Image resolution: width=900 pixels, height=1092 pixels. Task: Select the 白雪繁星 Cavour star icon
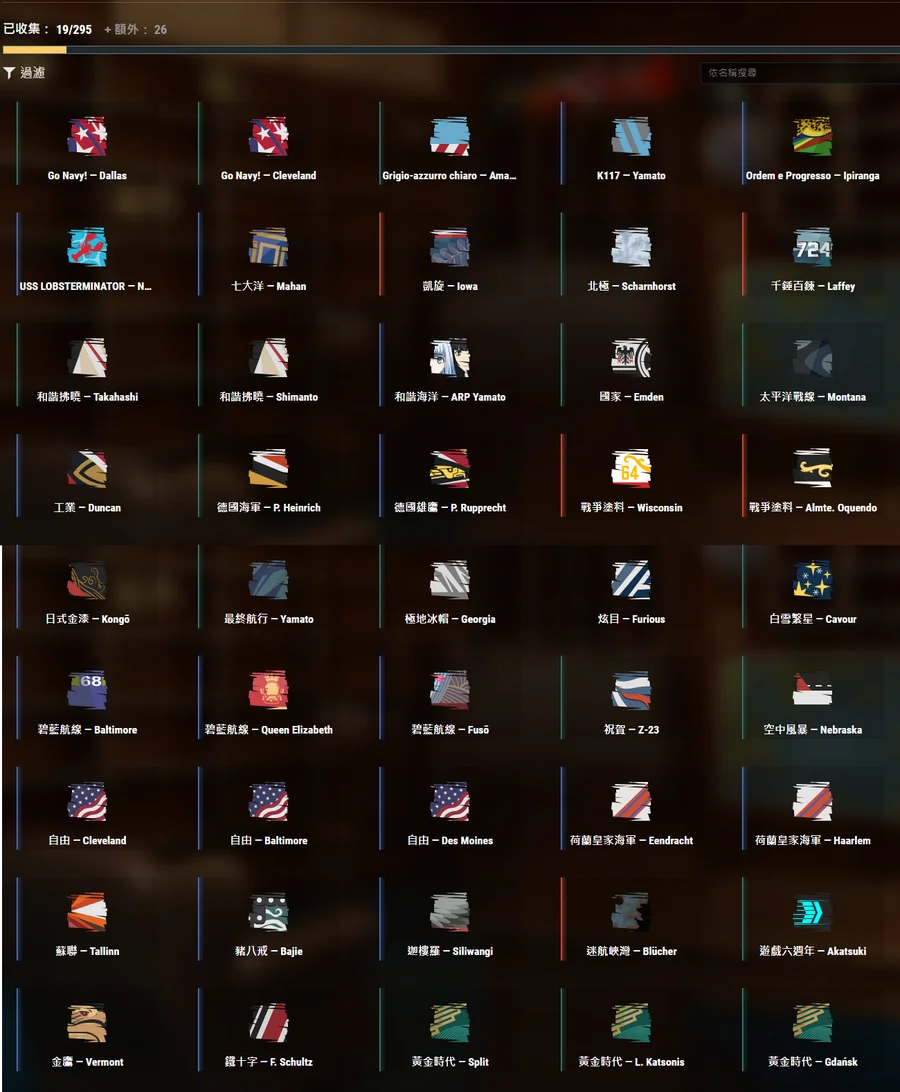[812, 580]
